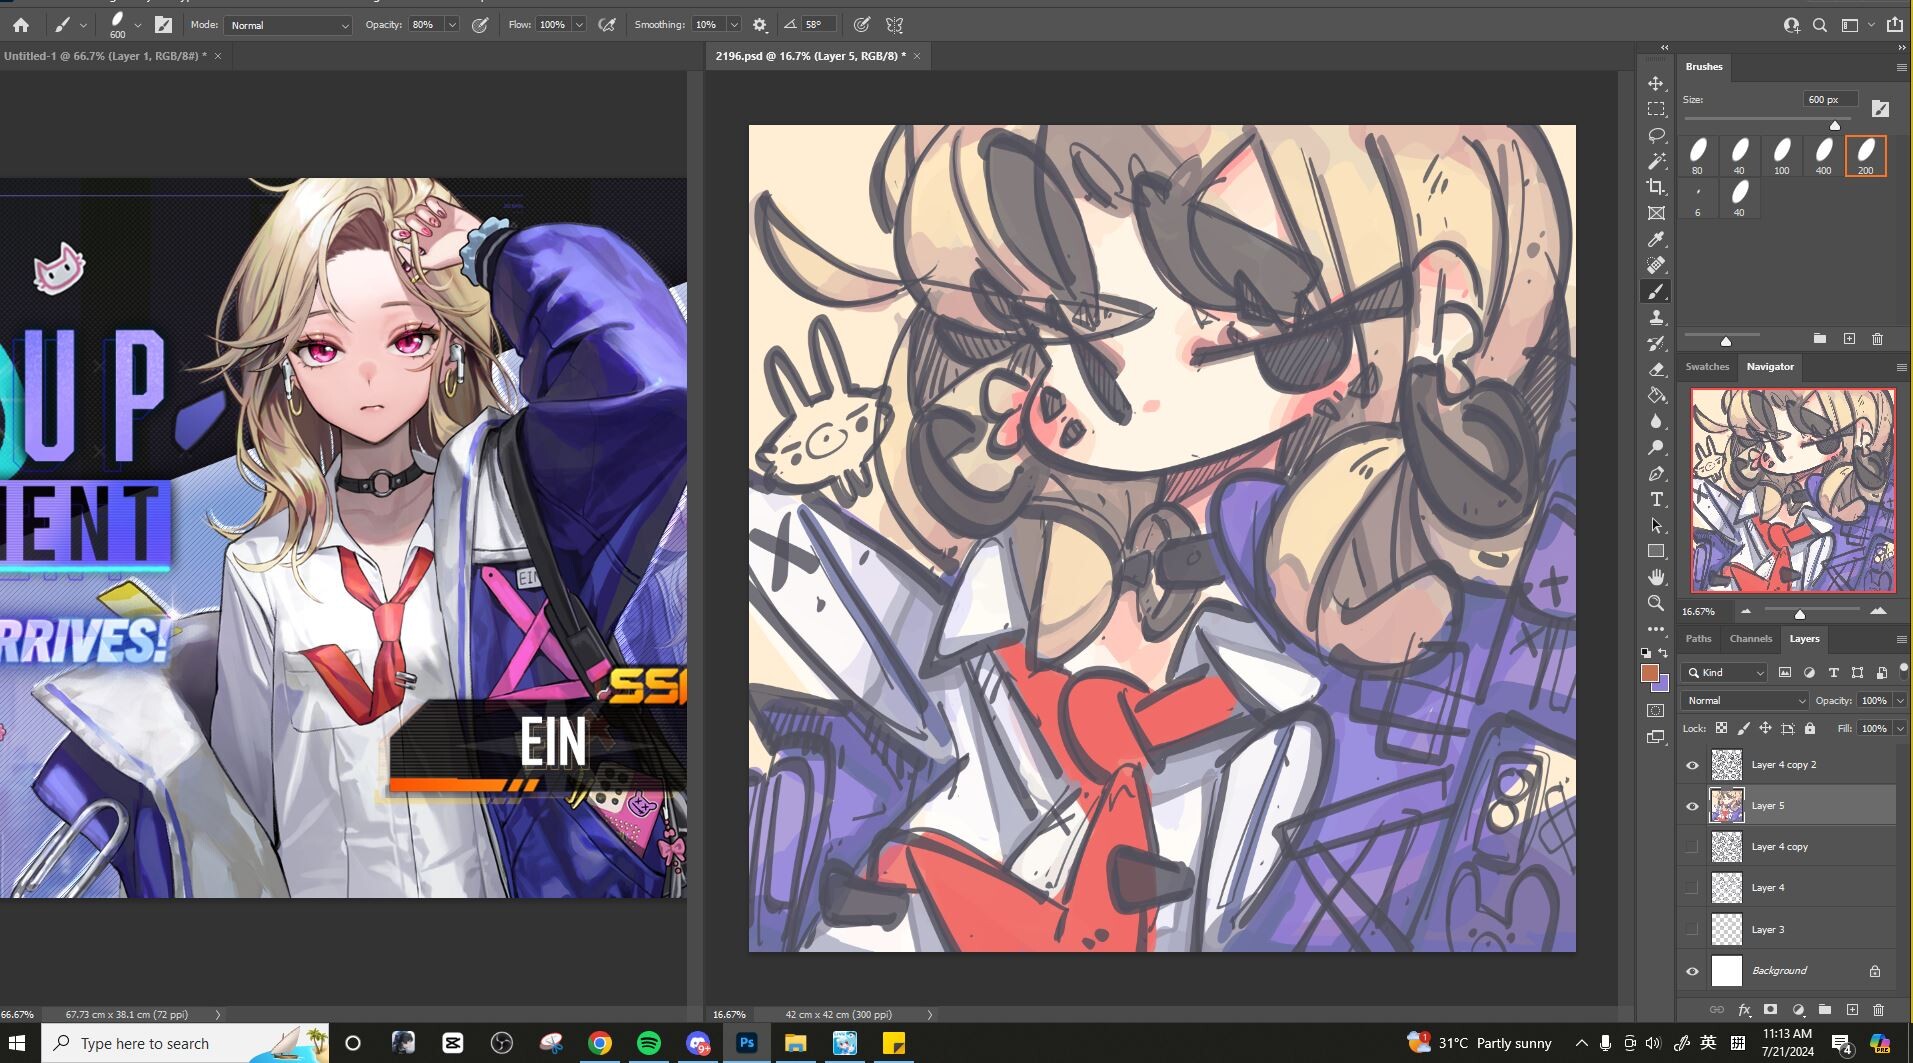Delete layer using Layers panel trash icon
1913x1063 pixels.
pos(1878,1010)
